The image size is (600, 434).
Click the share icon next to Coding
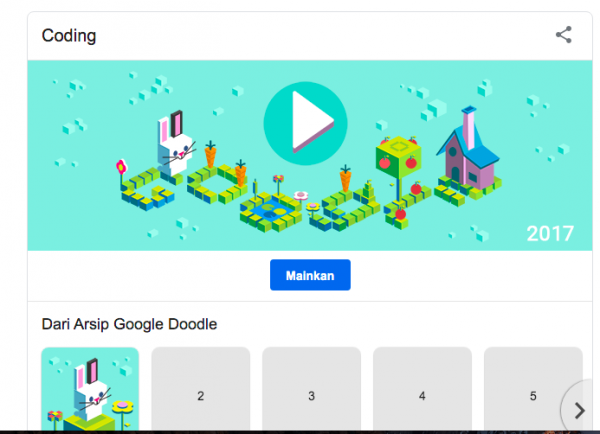(564, 35)
